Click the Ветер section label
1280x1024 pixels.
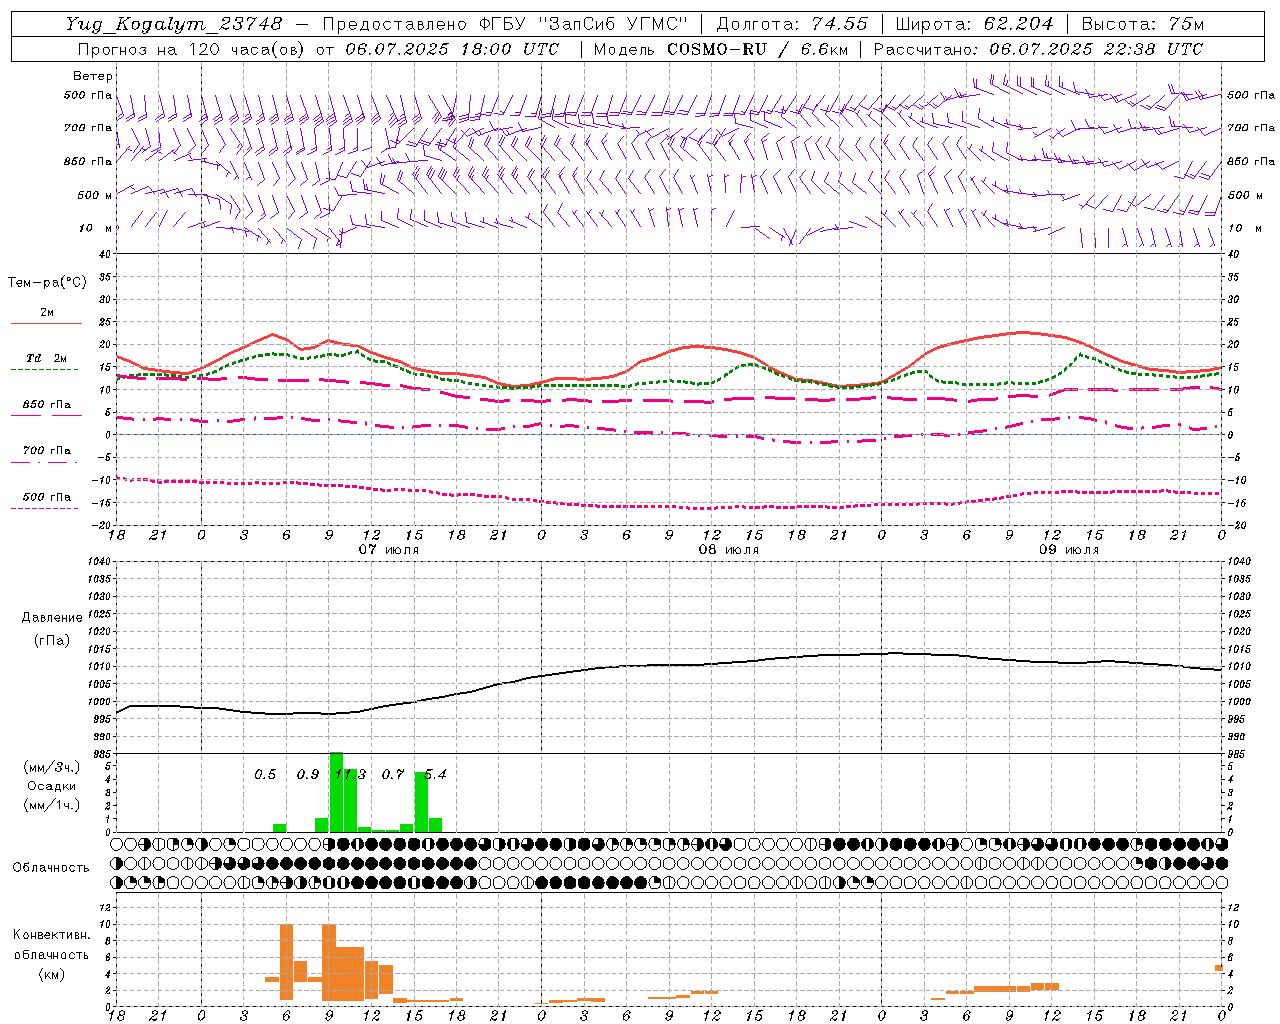coord(93,76)
